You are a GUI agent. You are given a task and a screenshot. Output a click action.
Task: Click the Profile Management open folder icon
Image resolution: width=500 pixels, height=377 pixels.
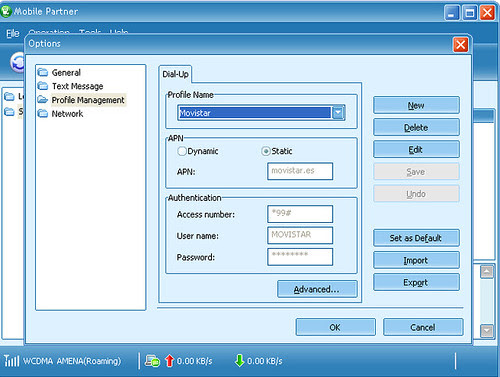point(43,100)
